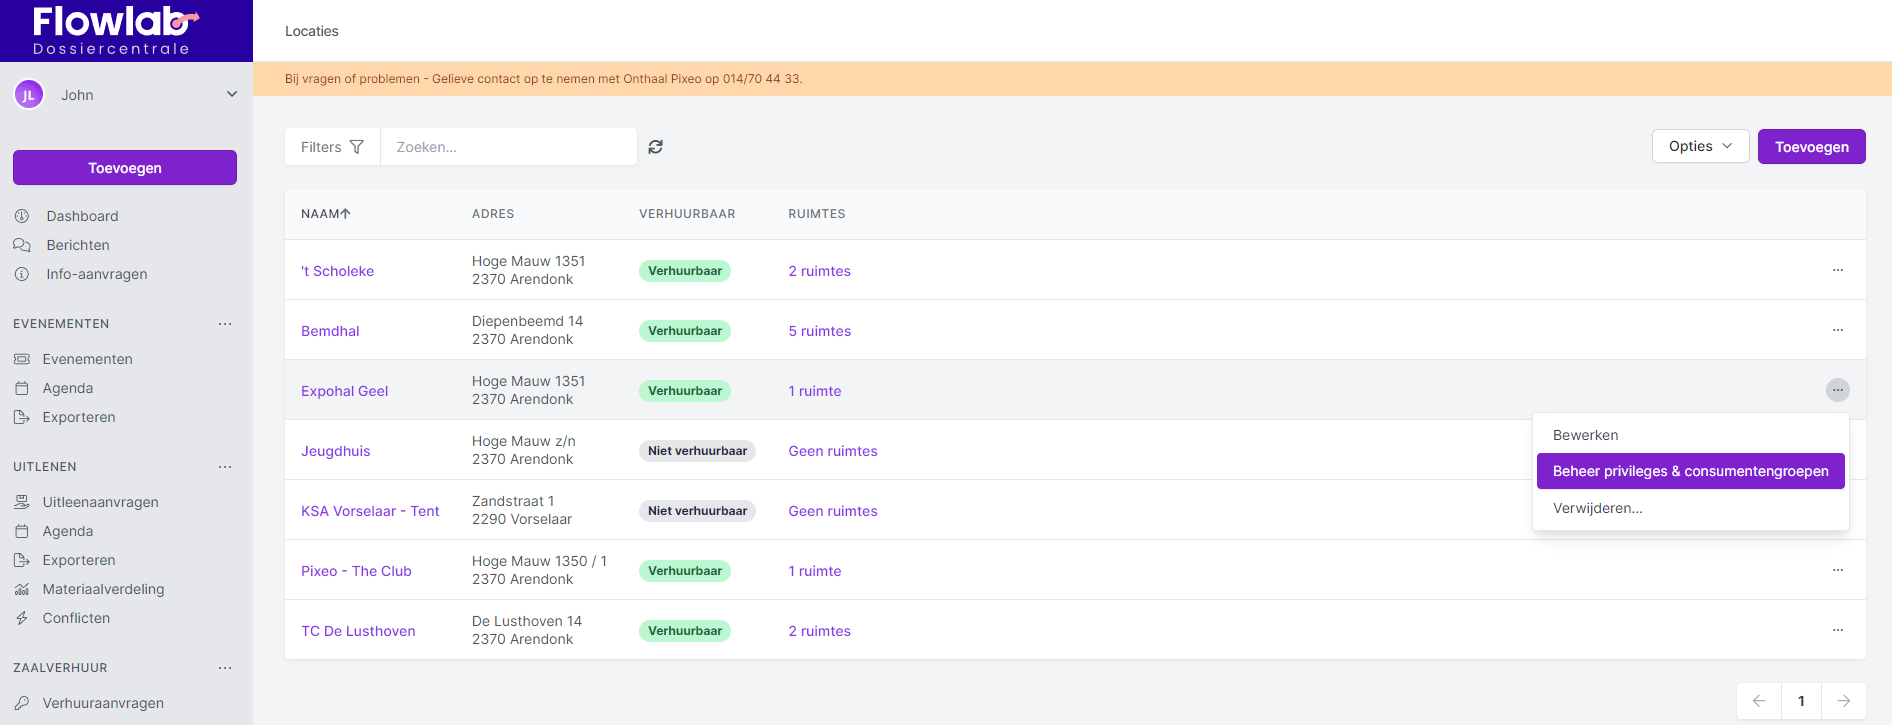Open row actions for 't Scholeke

click(x=1837, y=270)
